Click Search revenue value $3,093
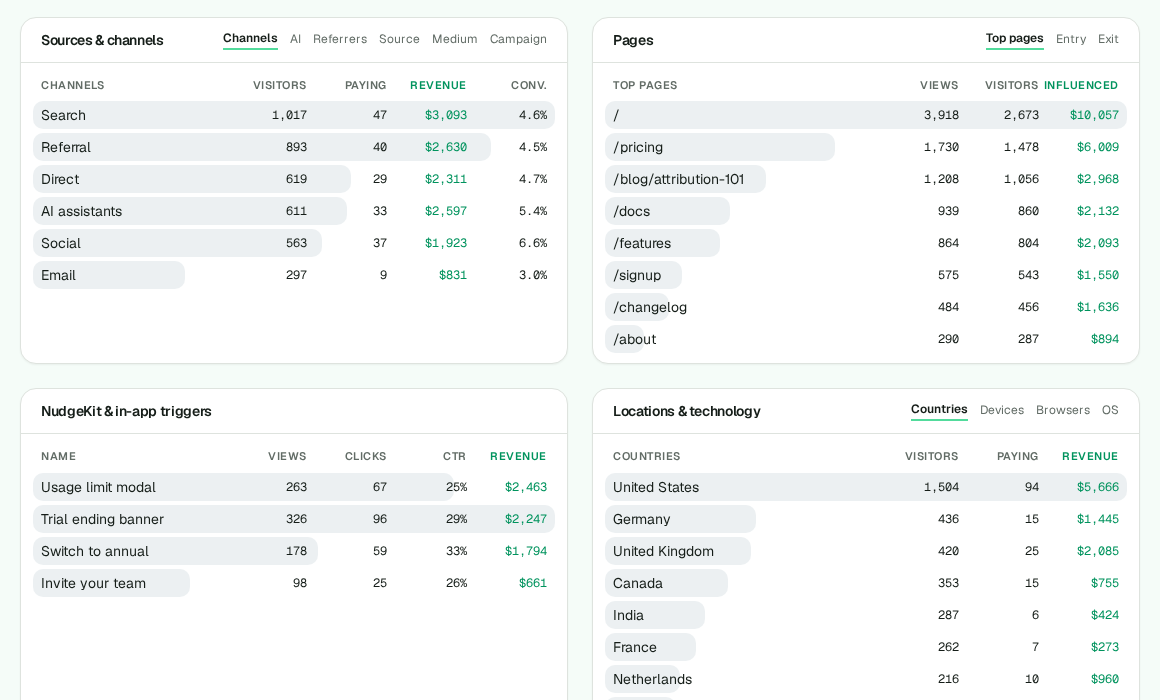Screen dimensions: 1160x700 [x=445, y=115]
